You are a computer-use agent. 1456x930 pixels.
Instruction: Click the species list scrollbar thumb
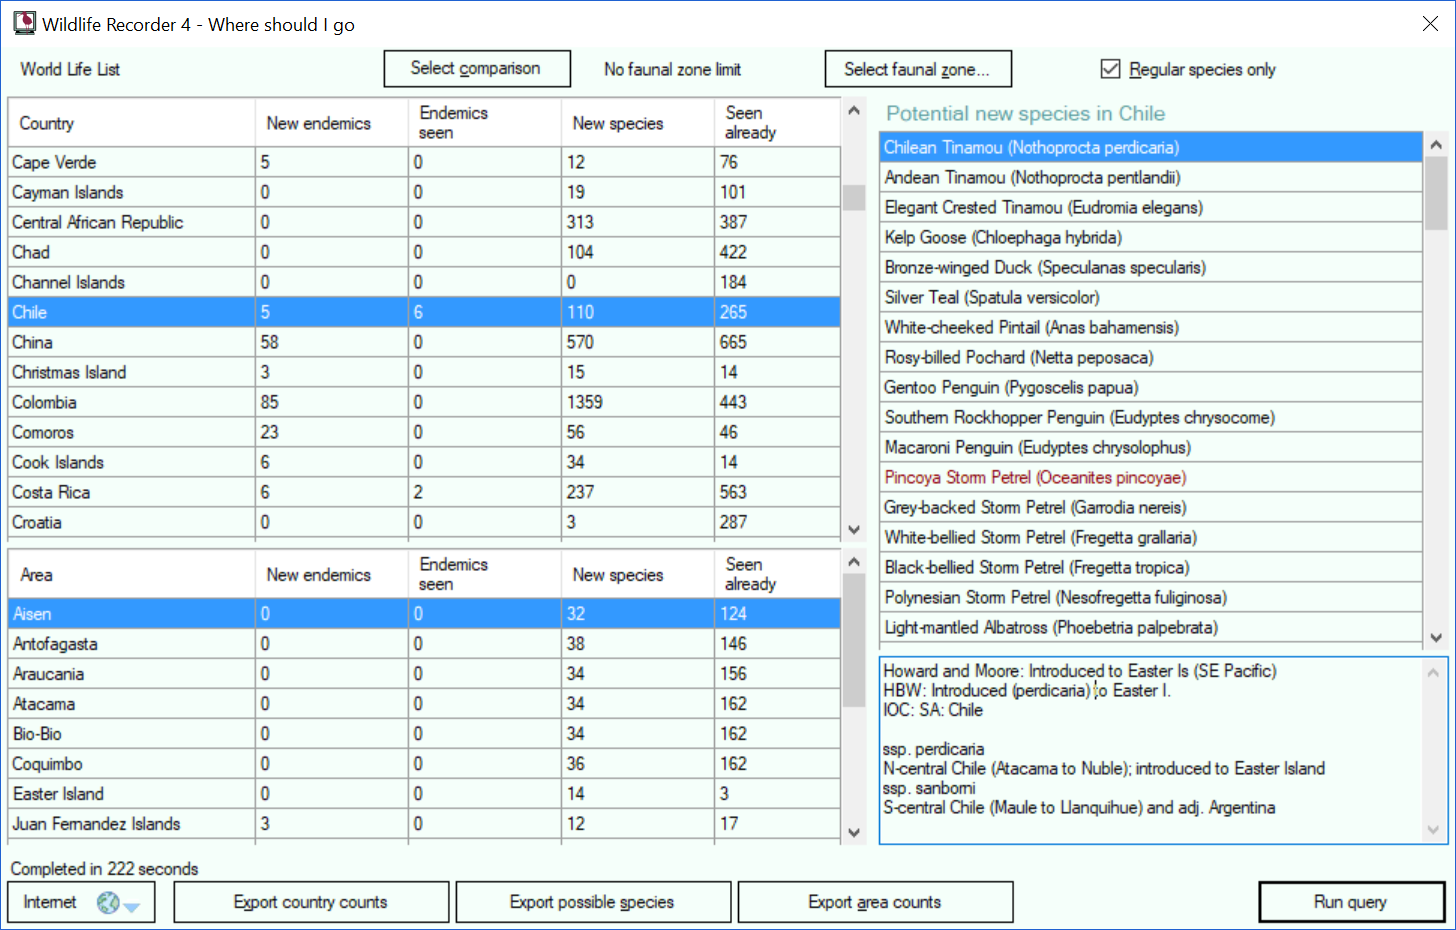click(x=1436, y=193)
